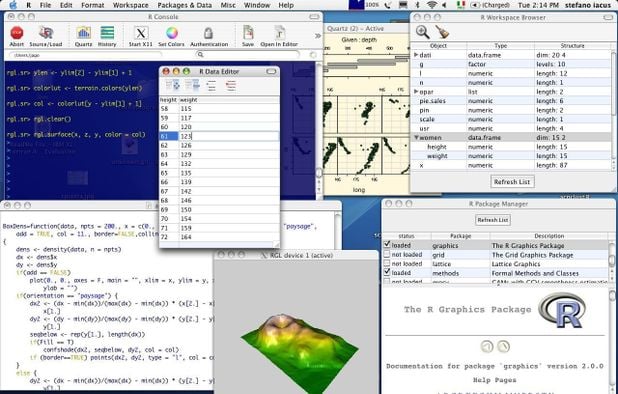This screenshot has width=618, height=394.
Task: Click the red Abort stop icon
Action: click(x=17, y=33)
